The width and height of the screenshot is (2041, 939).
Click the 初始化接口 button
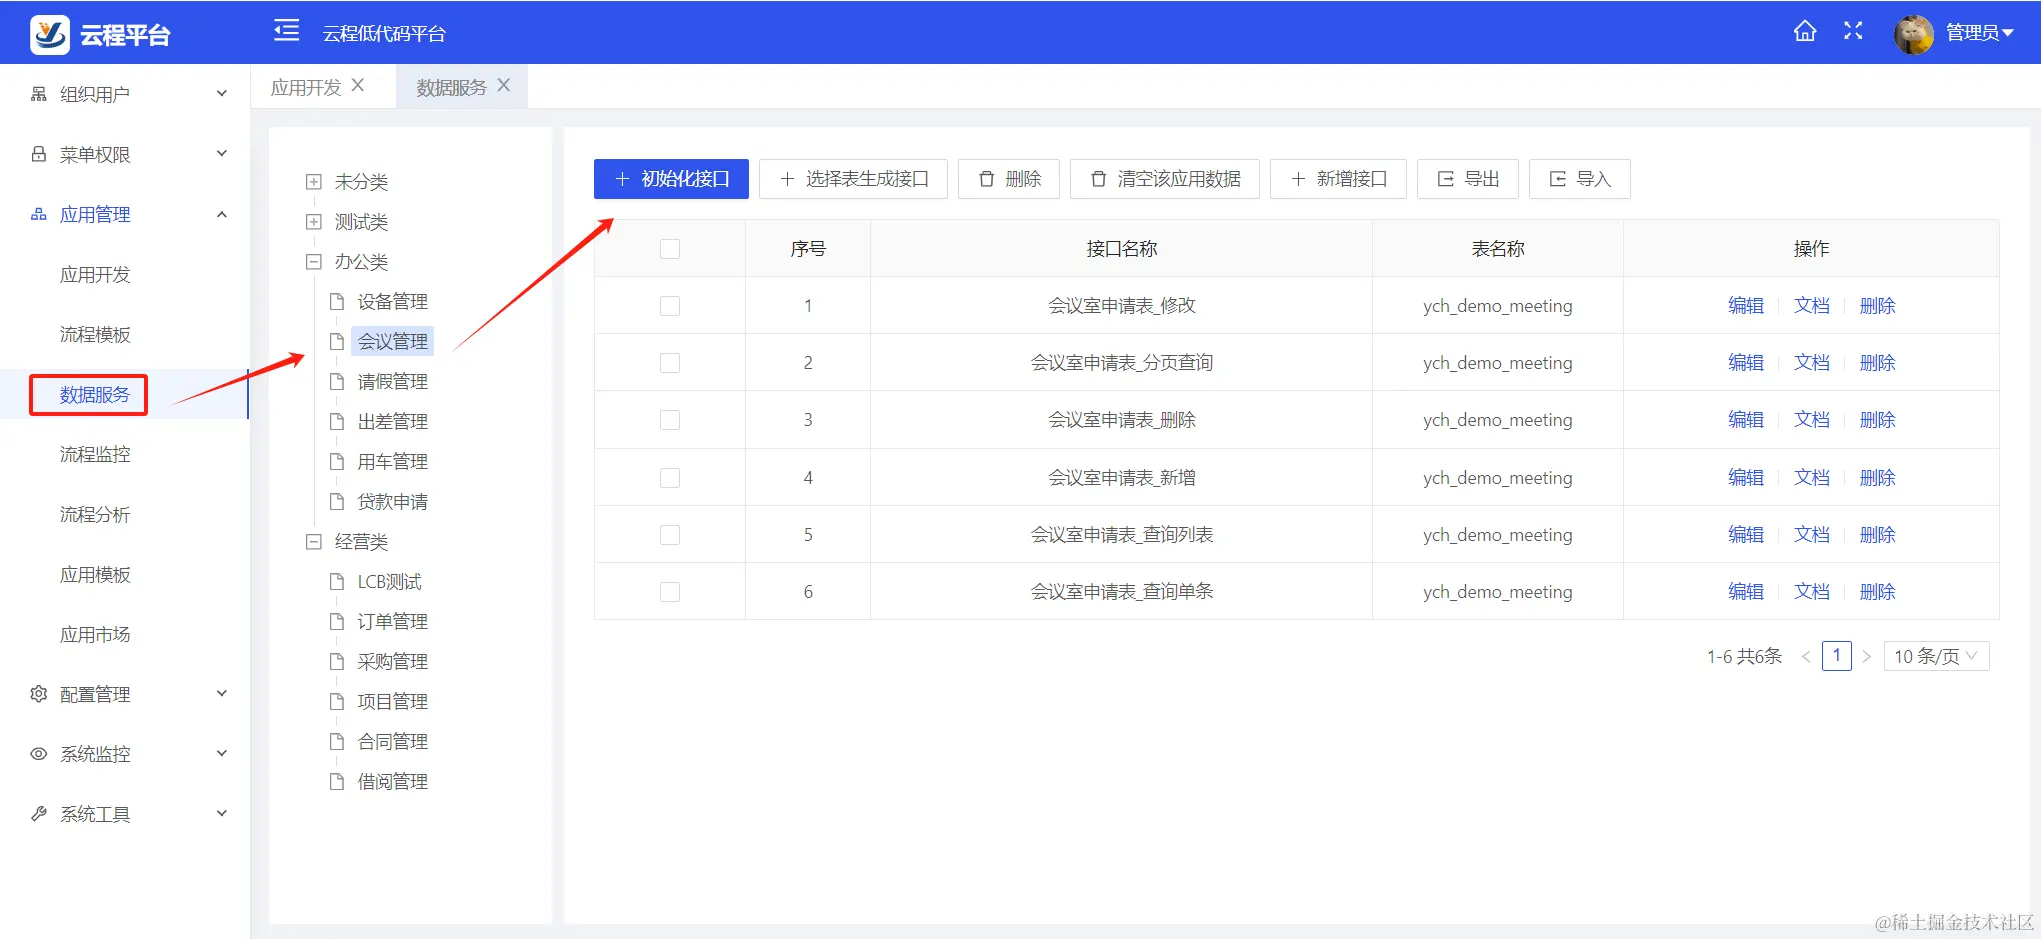click(x=670, y=179)
